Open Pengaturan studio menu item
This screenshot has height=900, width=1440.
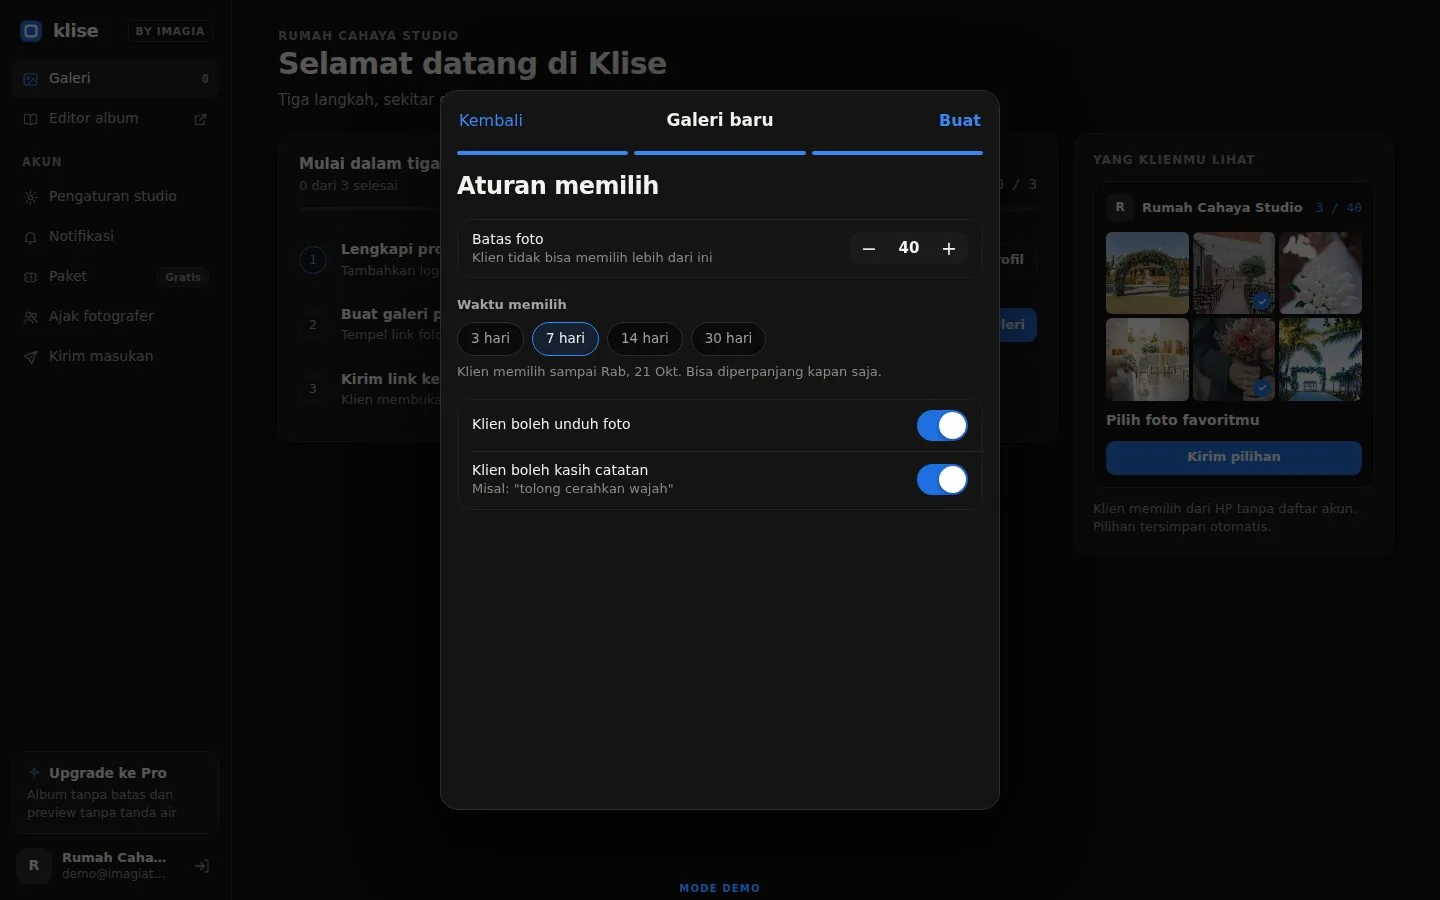[116, 197]
